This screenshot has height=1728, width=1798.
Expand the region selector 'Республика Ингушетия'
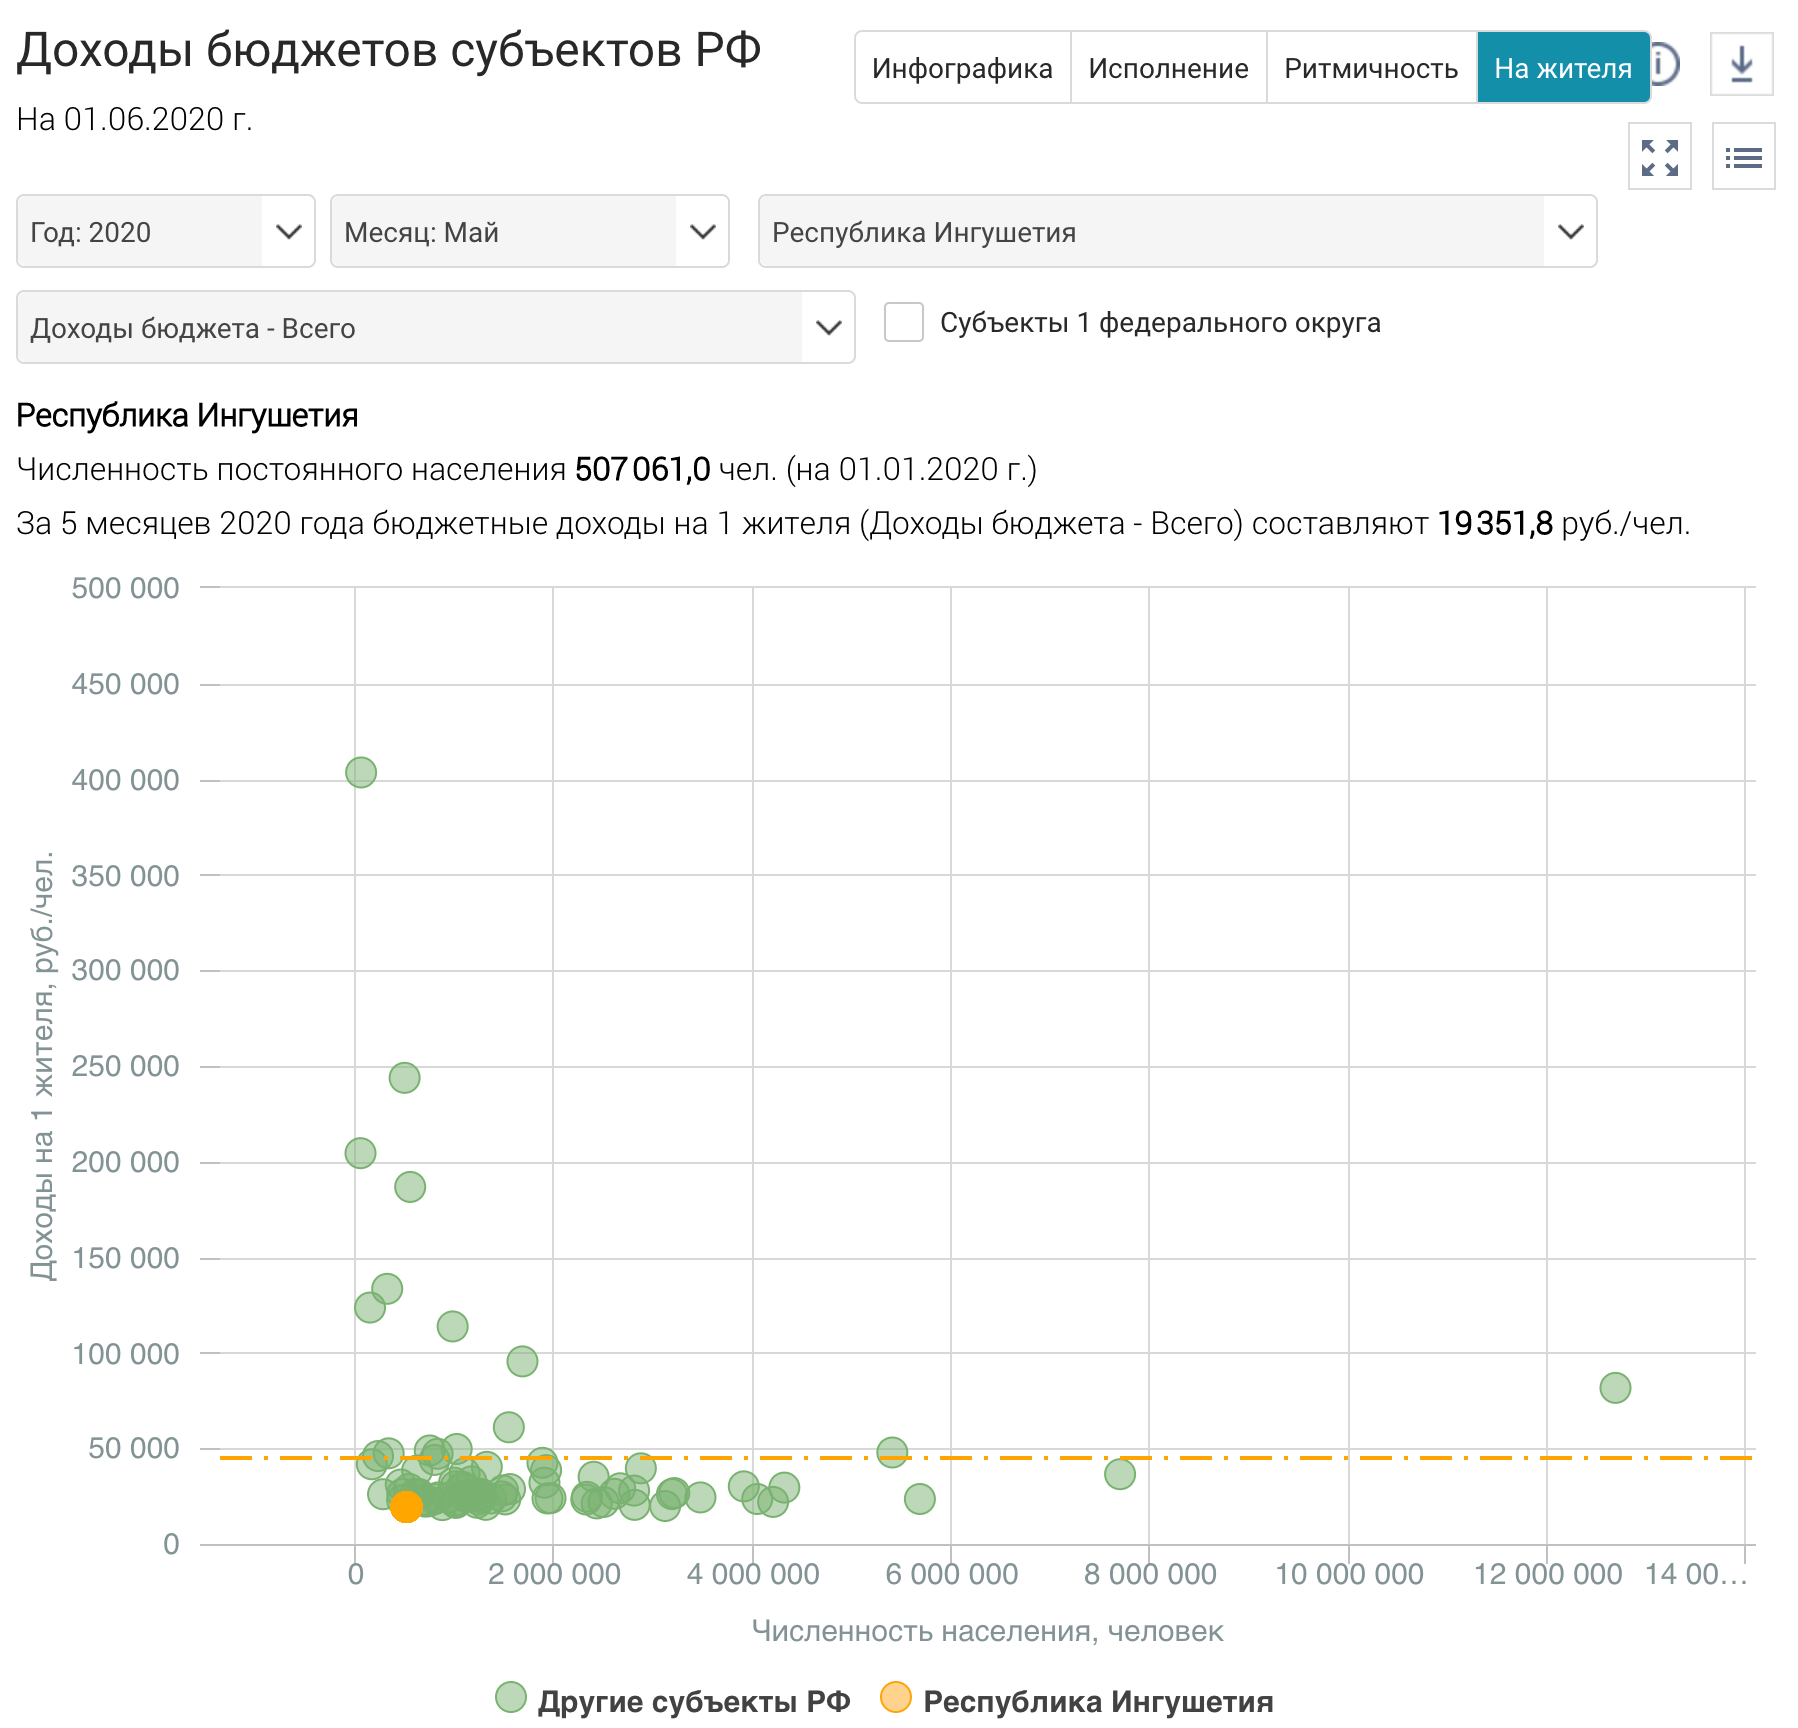point(1176,232)
